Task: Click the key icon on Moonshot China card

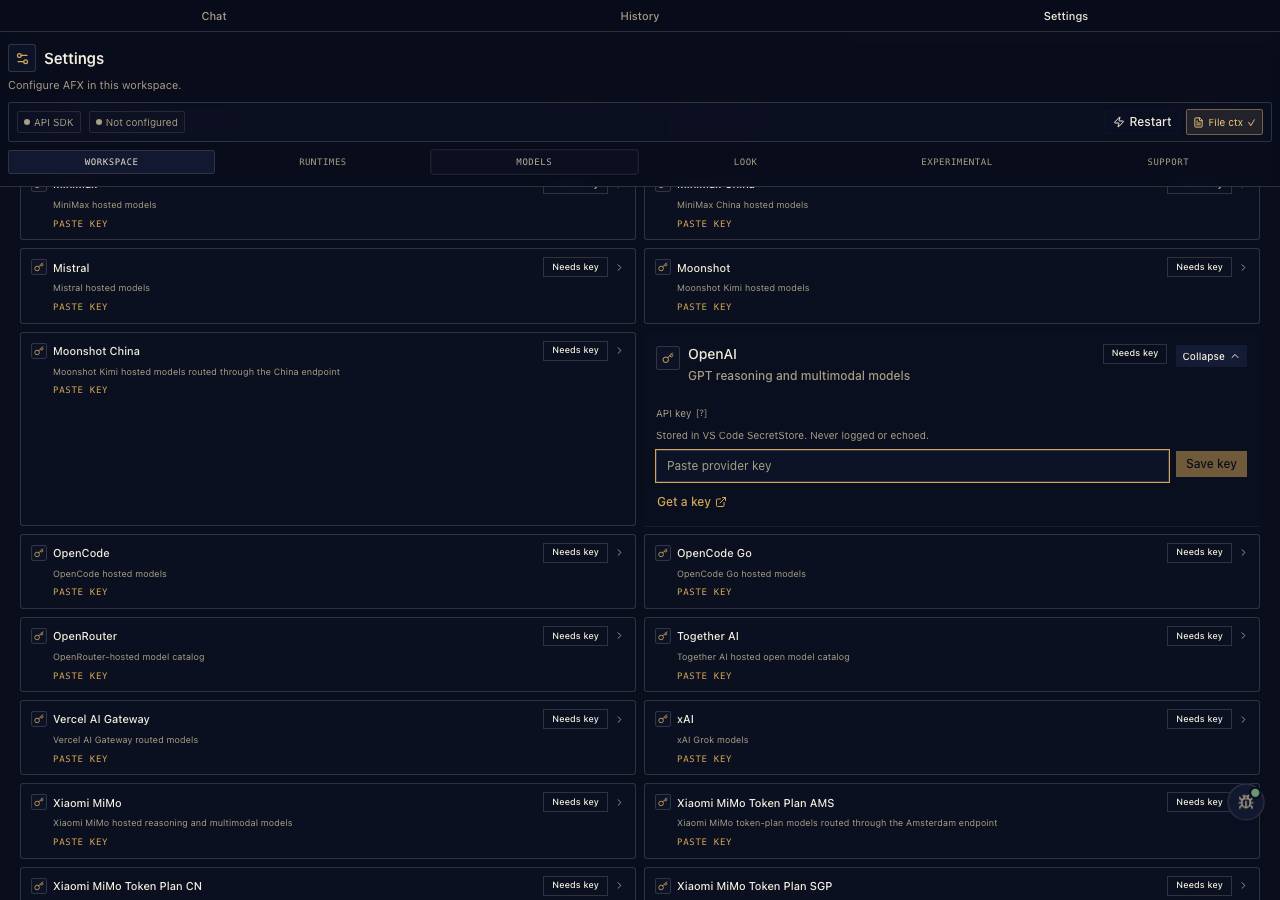Action: [x=39, y=351]
